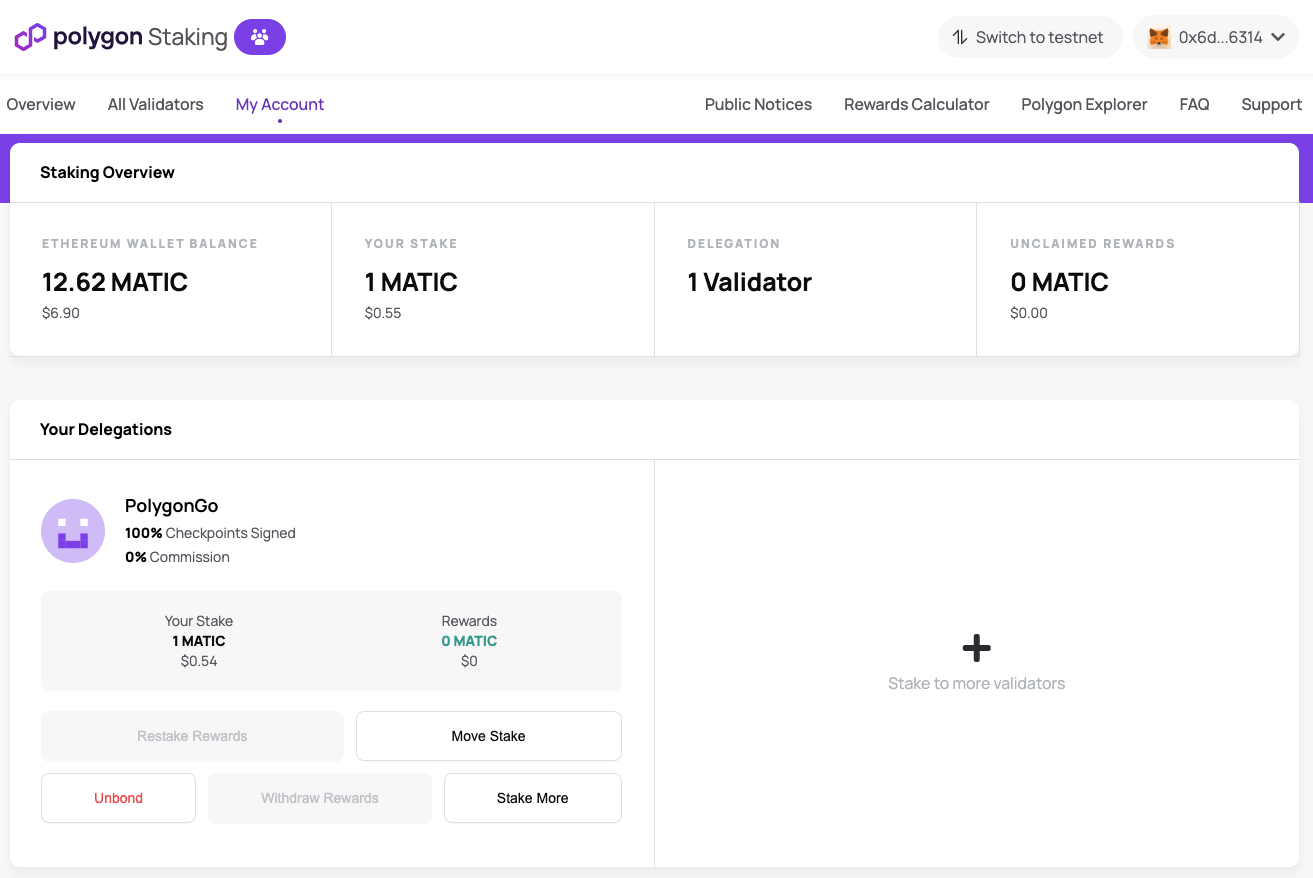The image size is (1313, 878).
Task: Click the 'Stake to more validators' text
Action: click(976, 683)
